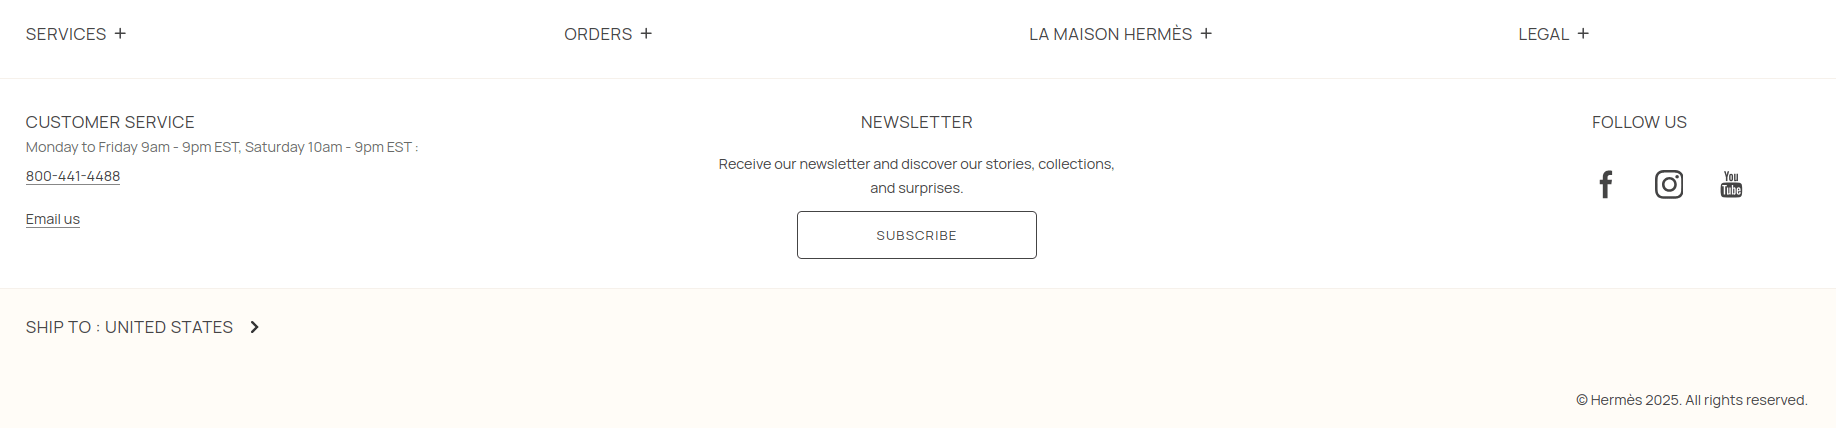Click the Customer Service heading
The height and width of the screenshot is (428, 1836).
point(110,122)
